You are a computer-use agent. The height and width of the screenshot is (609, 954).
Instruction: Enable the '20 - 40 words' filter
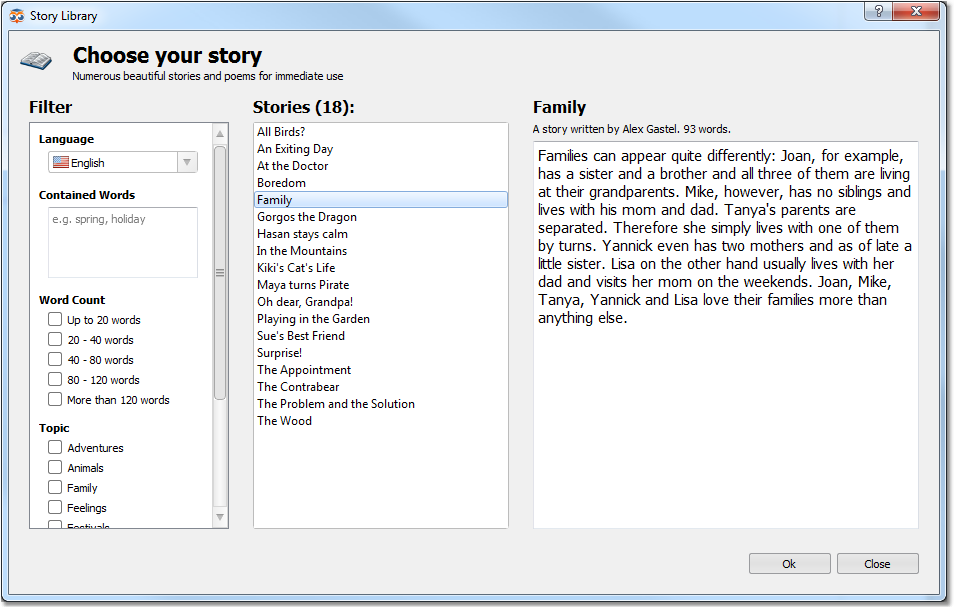pyautogui.click(x=55, y=339)
